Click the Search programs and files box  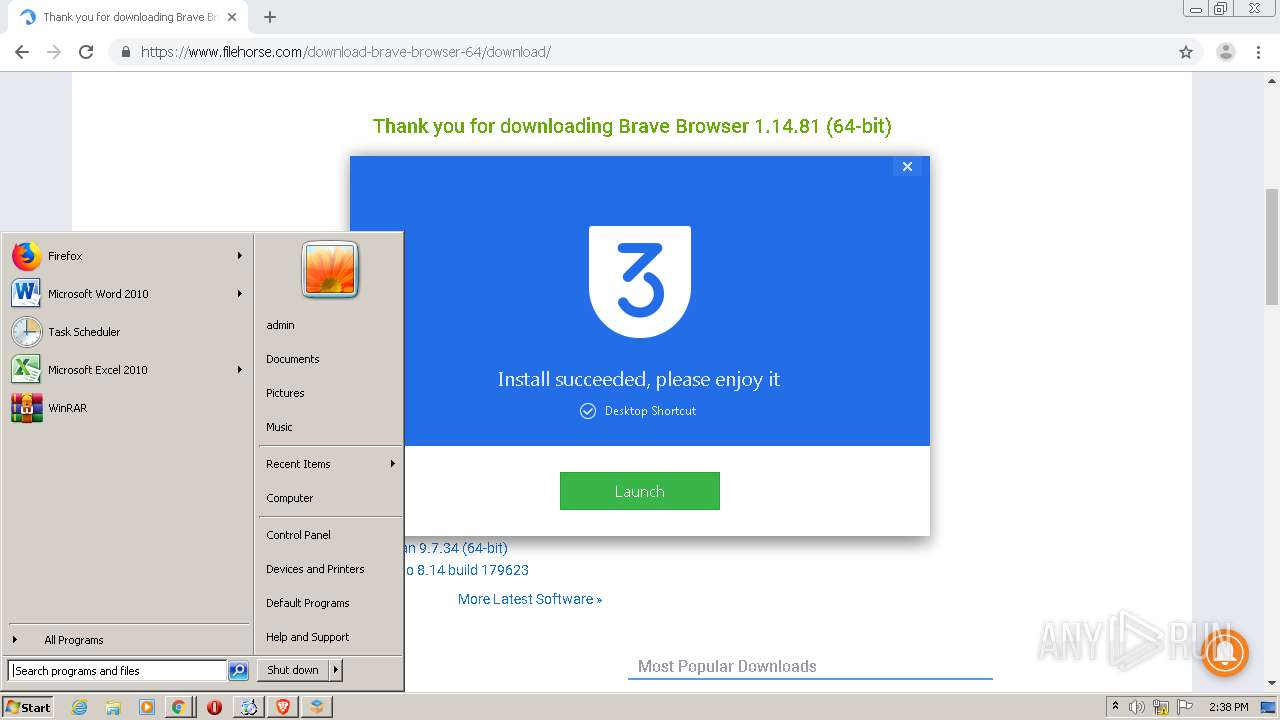pos(117,671)
